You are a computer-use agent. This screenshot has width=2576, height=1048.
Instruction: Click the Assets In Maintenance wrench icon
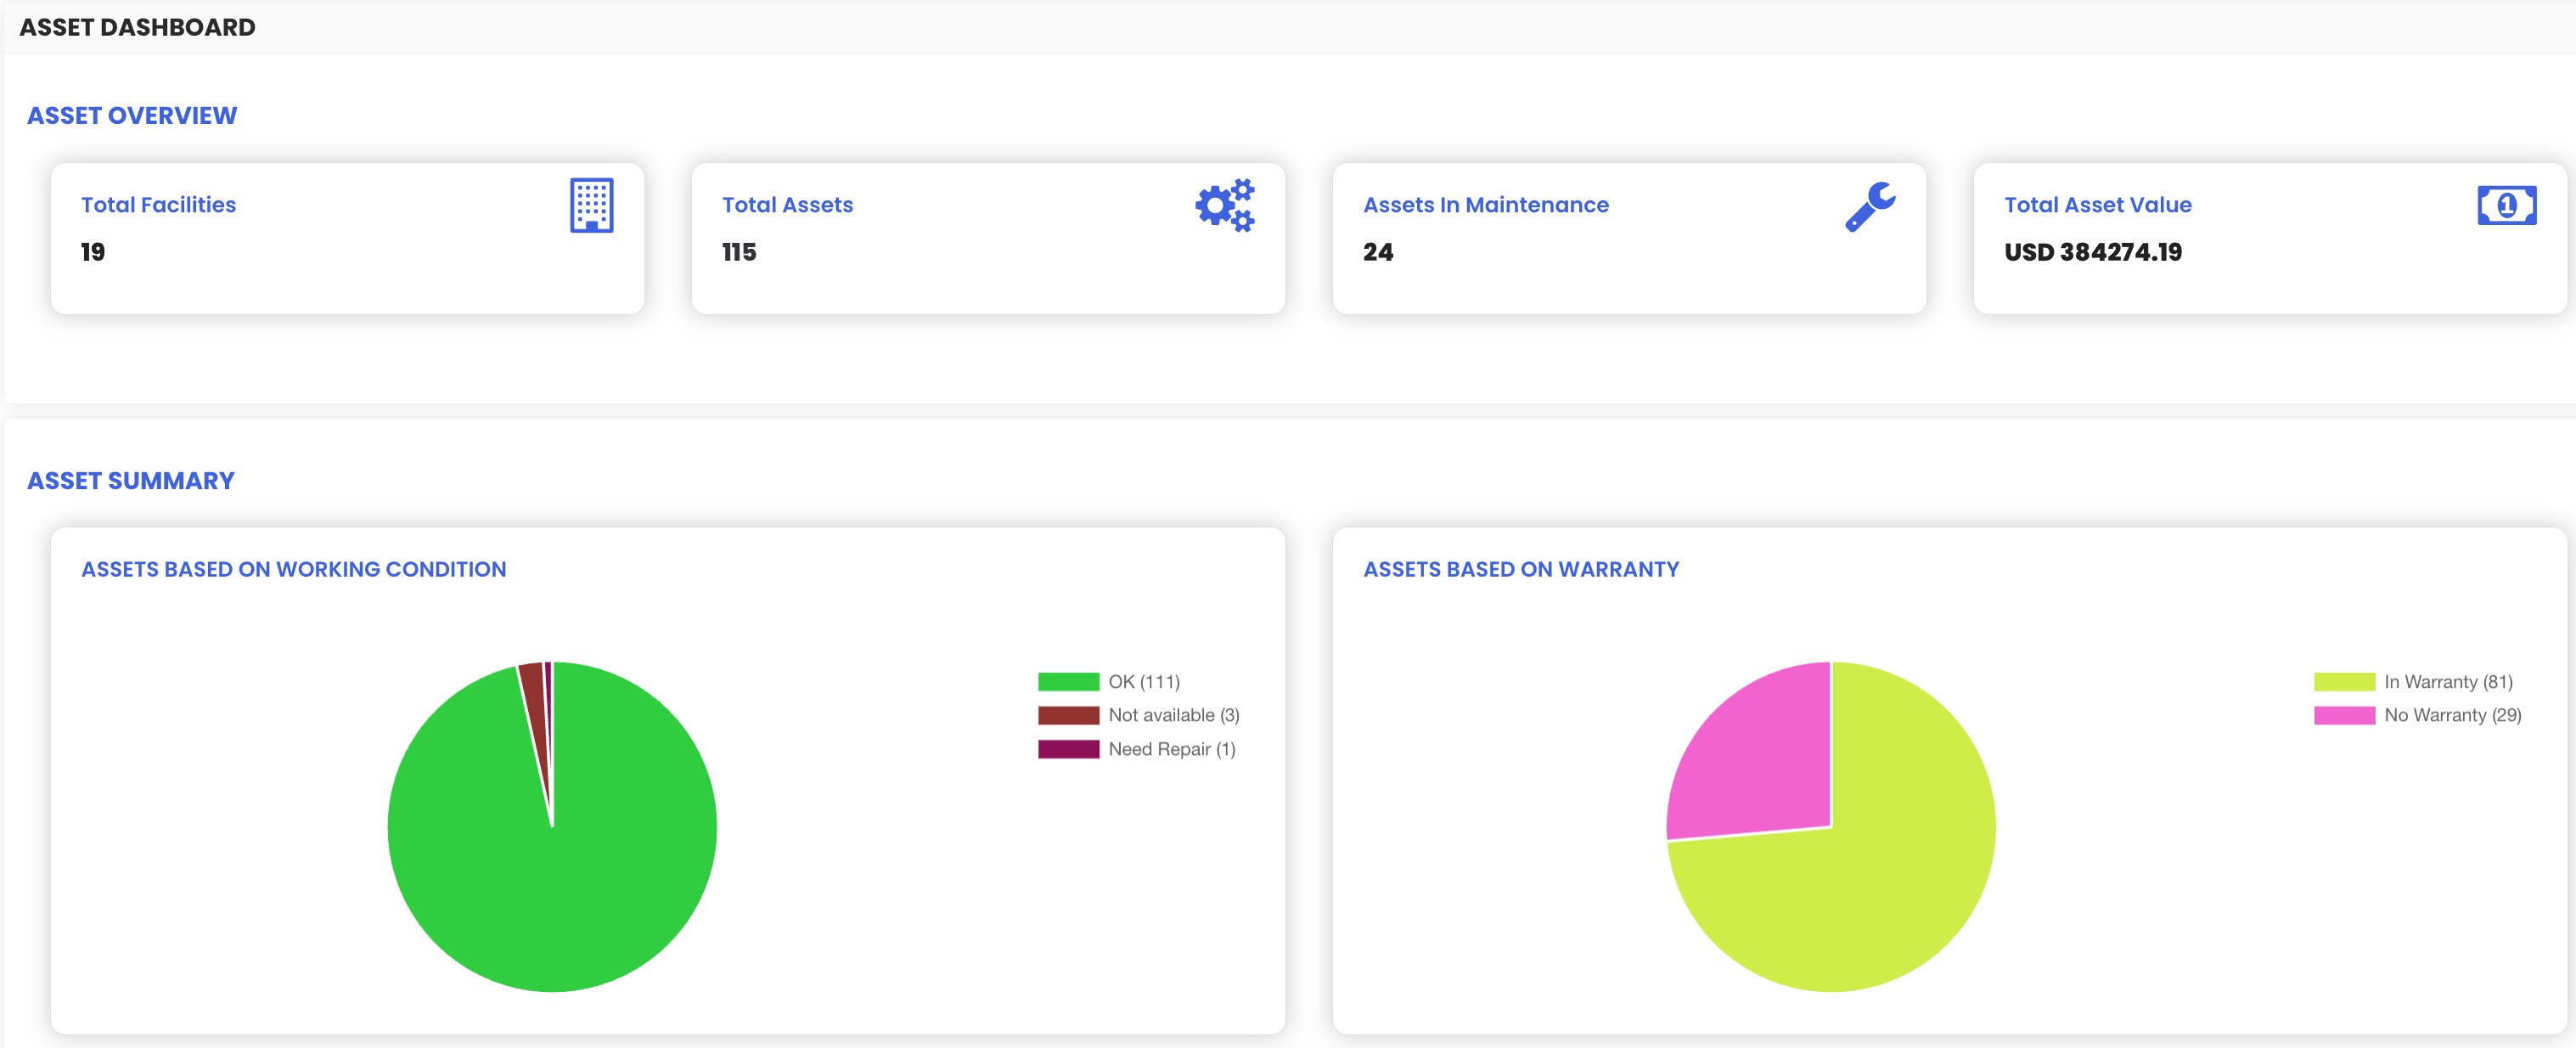(x=1869, y=206)
